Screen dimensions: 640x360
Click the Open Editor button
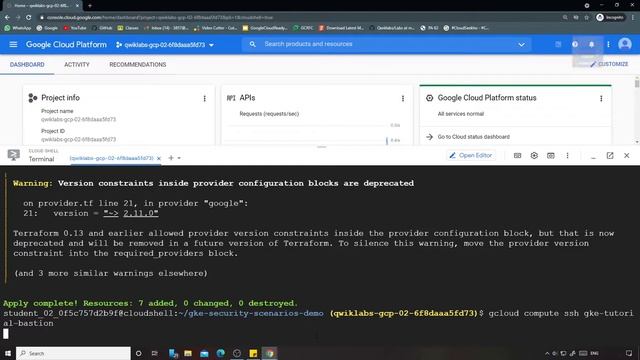tap(471, 156)
